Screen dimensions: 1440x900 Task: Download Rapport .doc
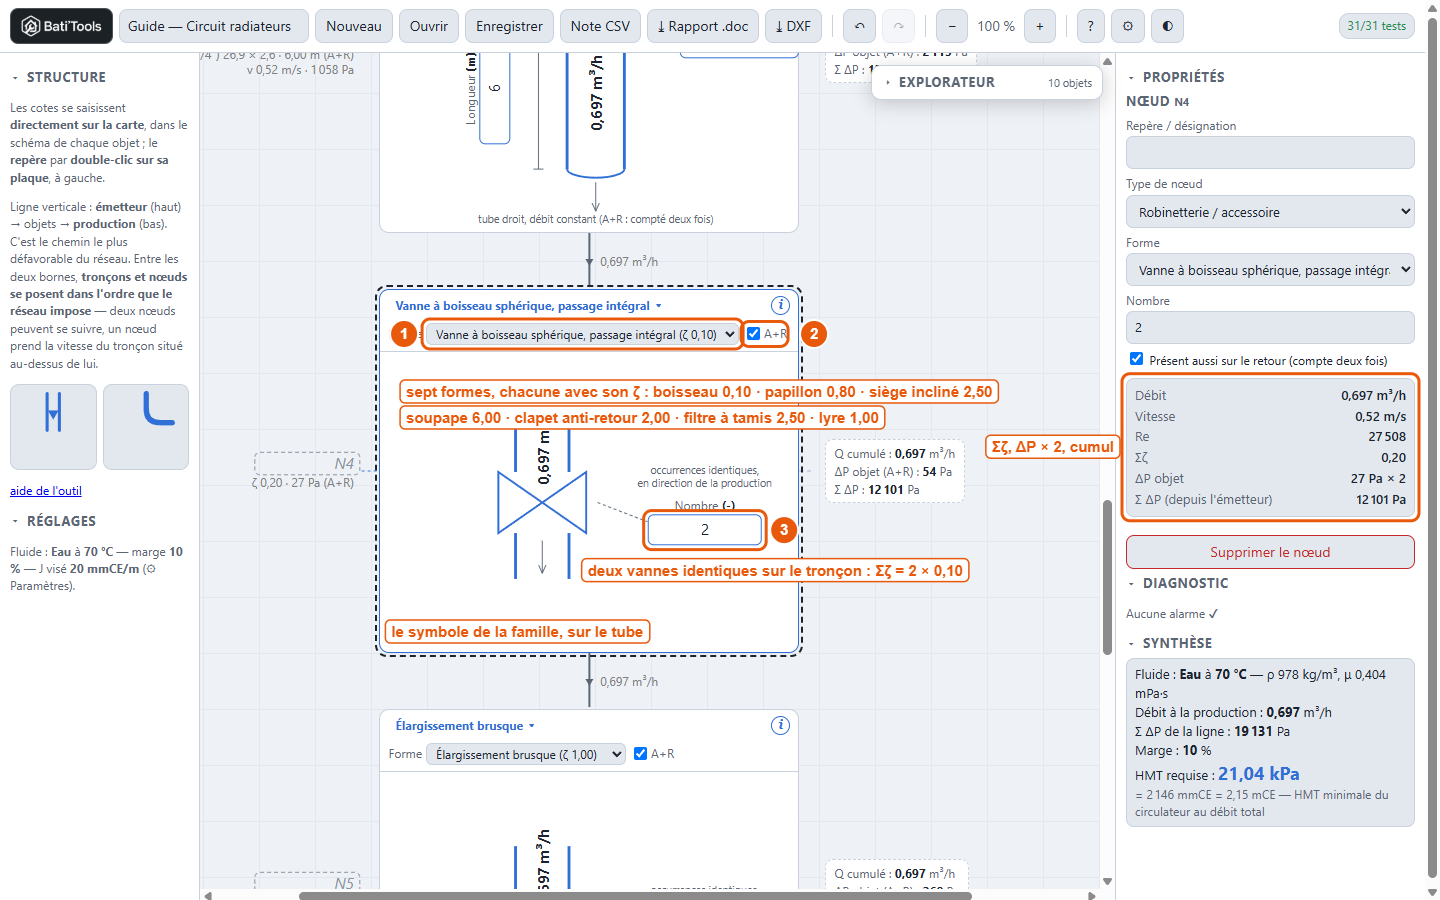click(702, 26)
